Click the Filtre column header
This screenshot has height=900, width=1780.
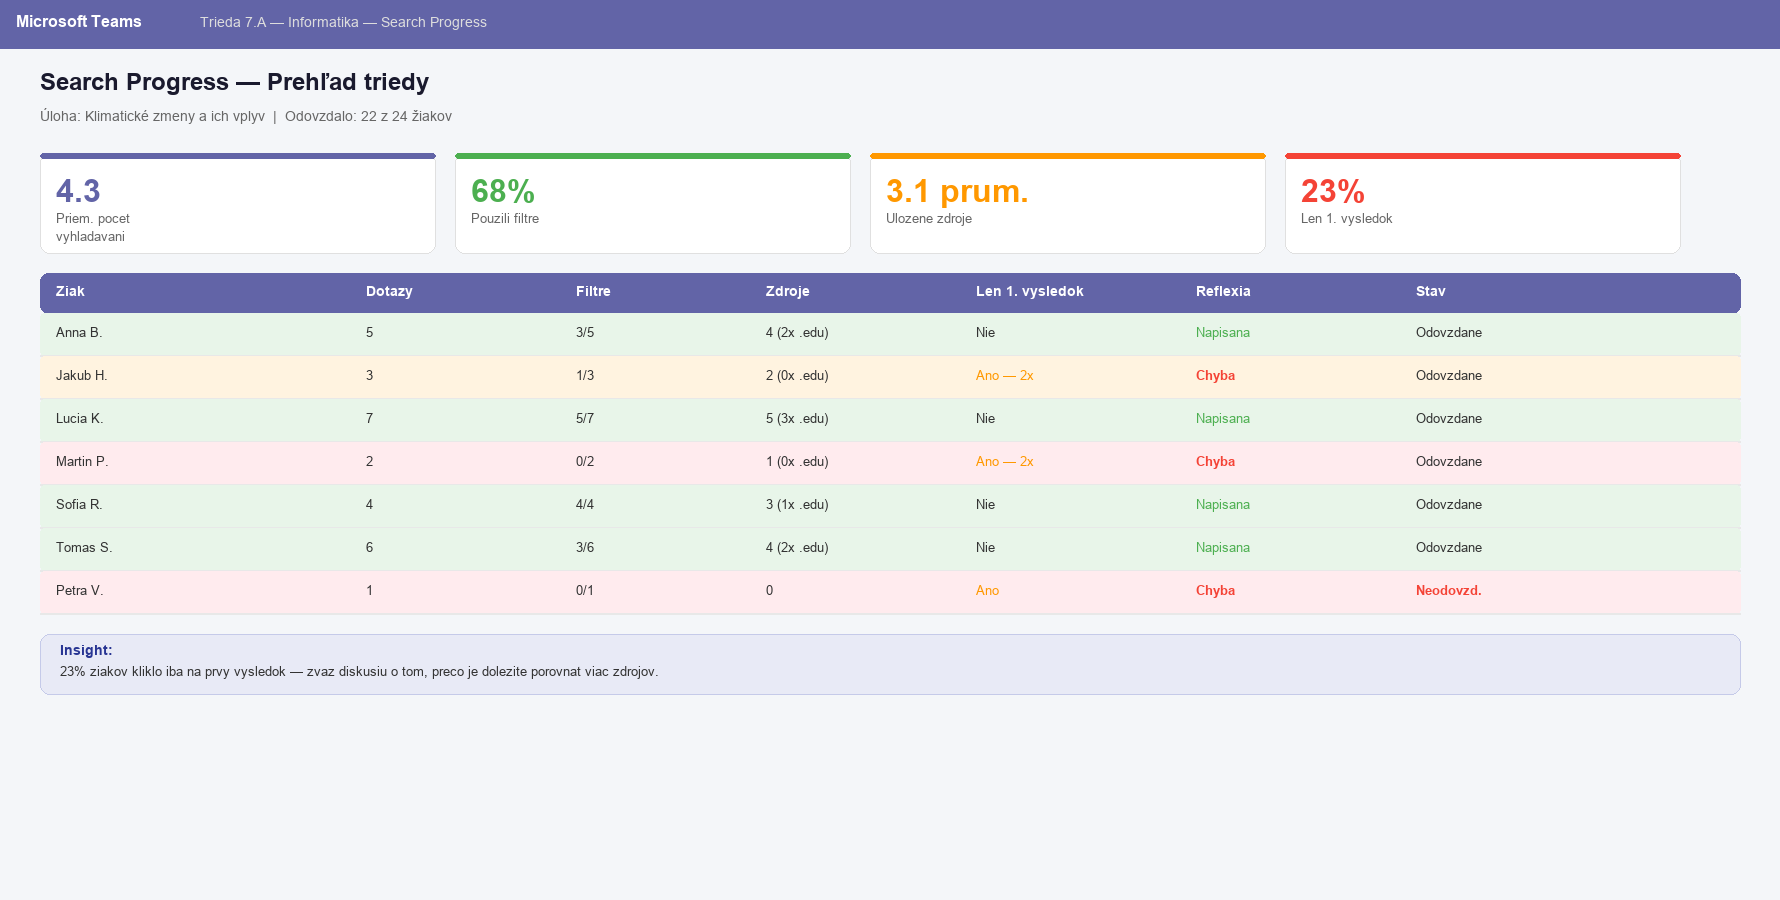[x=593, y=292]
